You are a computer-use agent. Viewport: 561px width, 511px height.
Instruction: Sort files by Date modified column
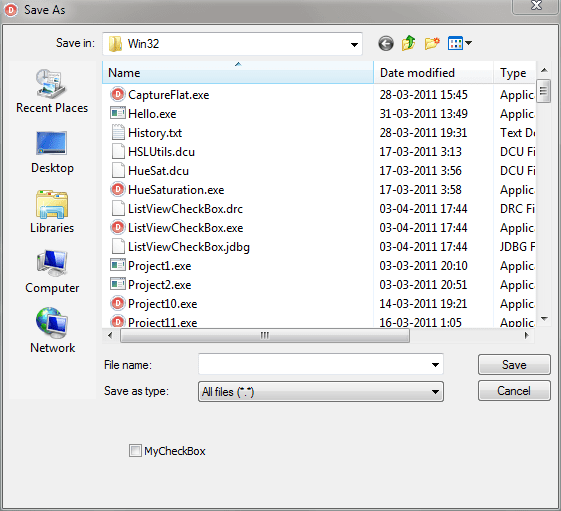pos(433,73)
